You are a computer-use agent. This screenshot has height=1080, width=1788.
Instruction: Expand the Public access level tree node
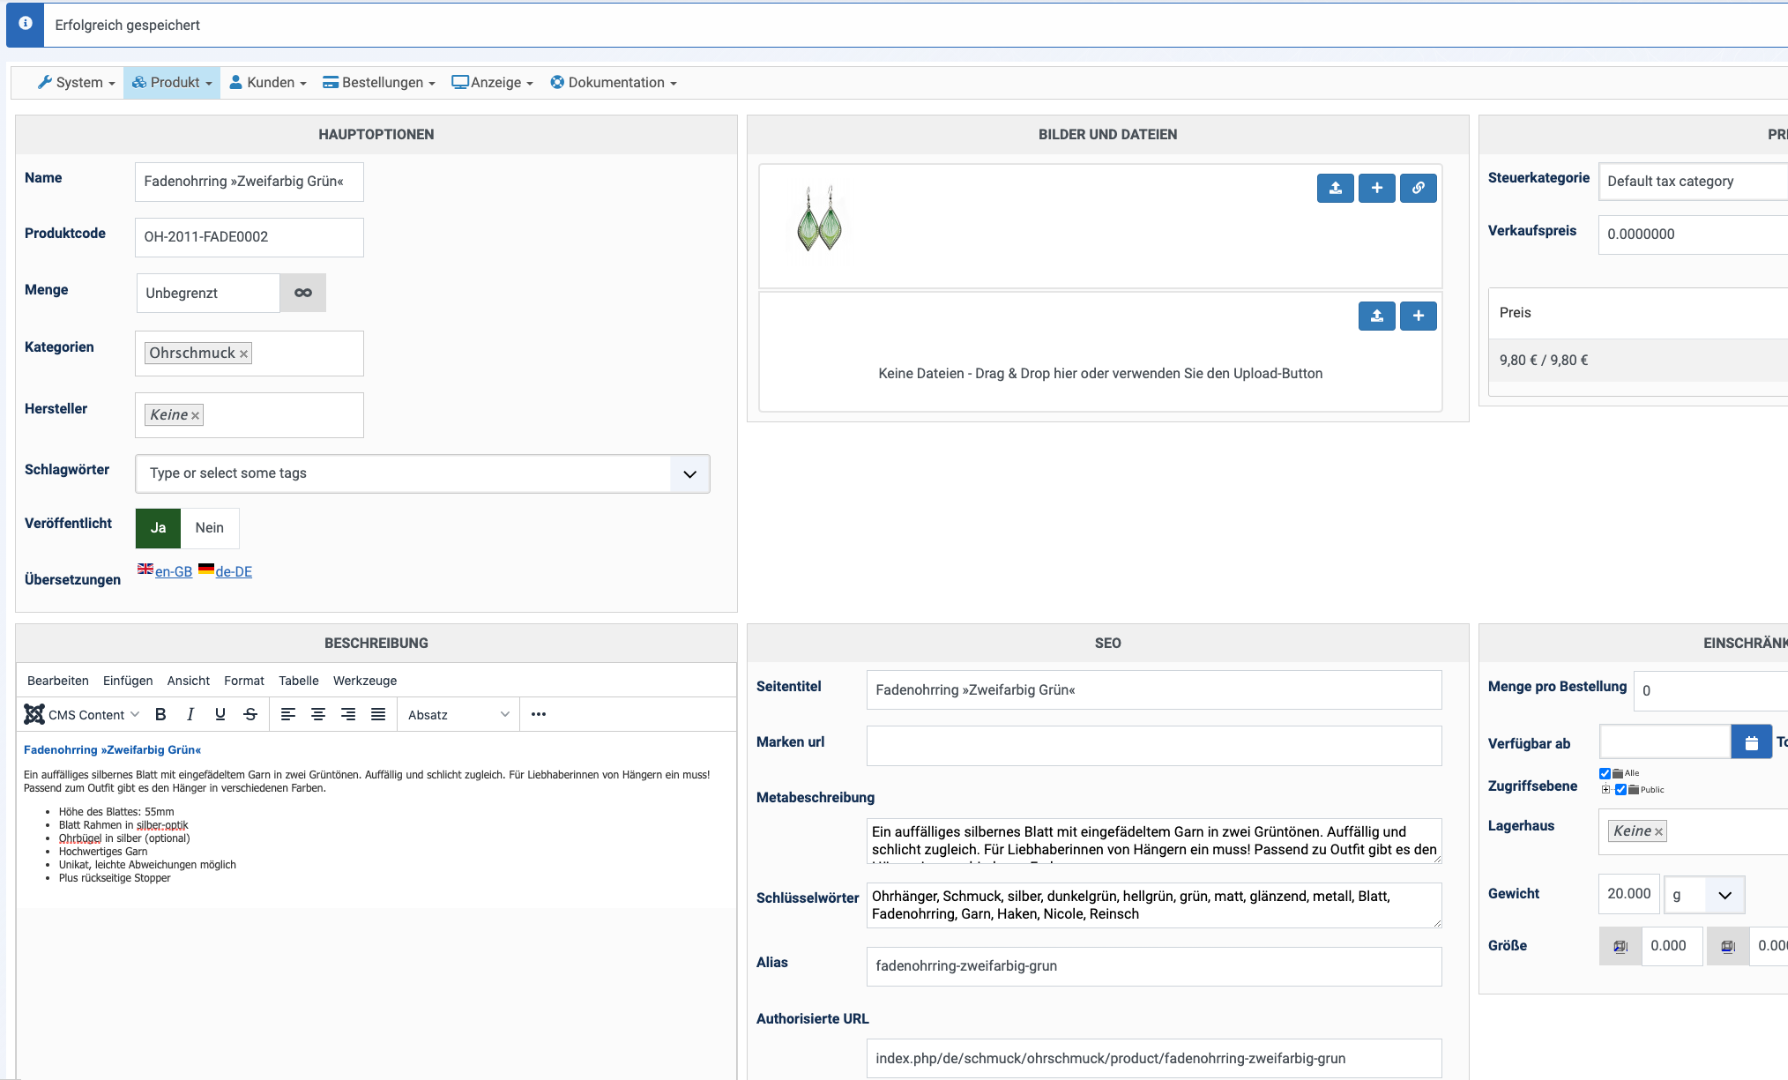click(x=1606, y=790)
